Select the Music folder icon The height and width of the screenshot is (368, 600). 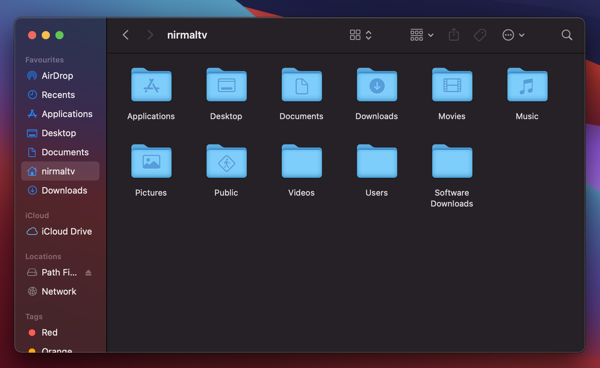pyautogui.click(x=527, y=85)
